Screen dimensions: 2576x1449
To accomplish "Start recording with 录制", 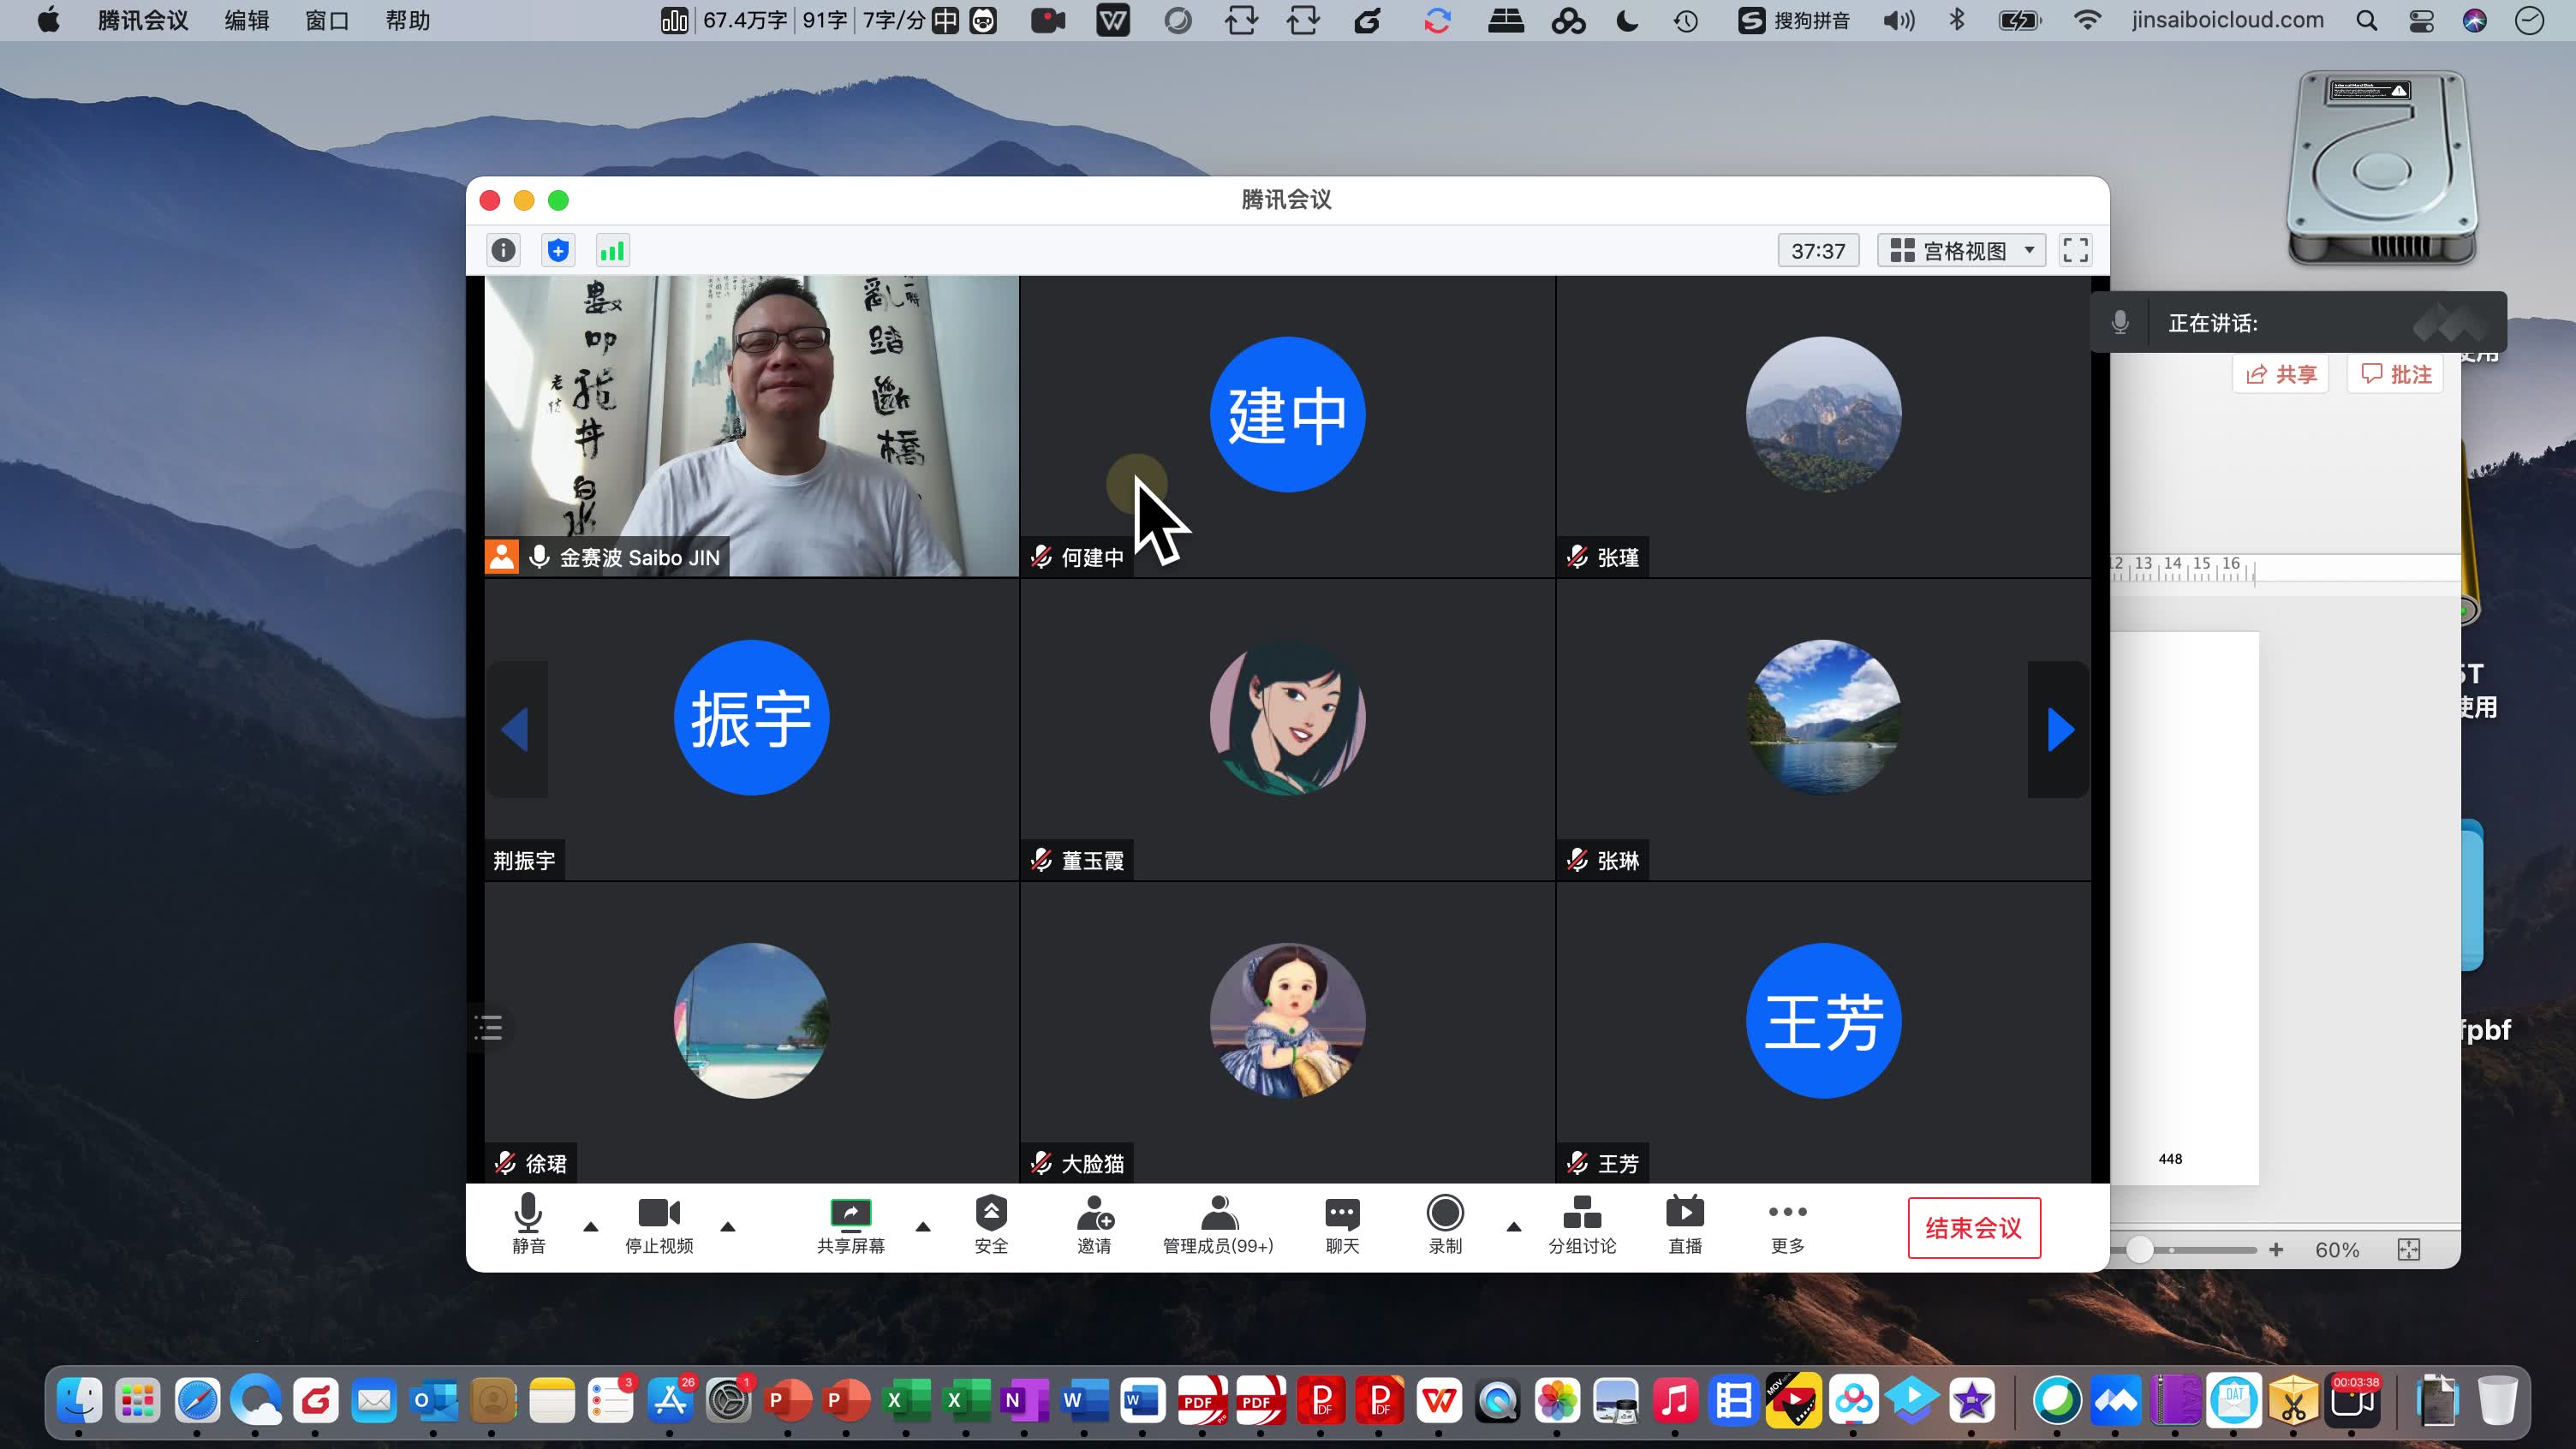I will pyautogui.click(x=1445, y=1225).
